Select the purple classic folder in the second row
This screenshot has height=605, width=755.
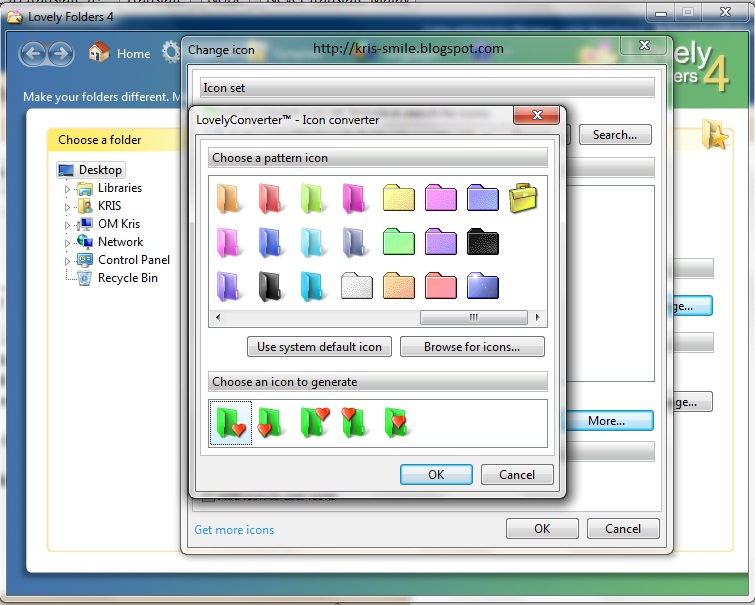click(441, 242)
